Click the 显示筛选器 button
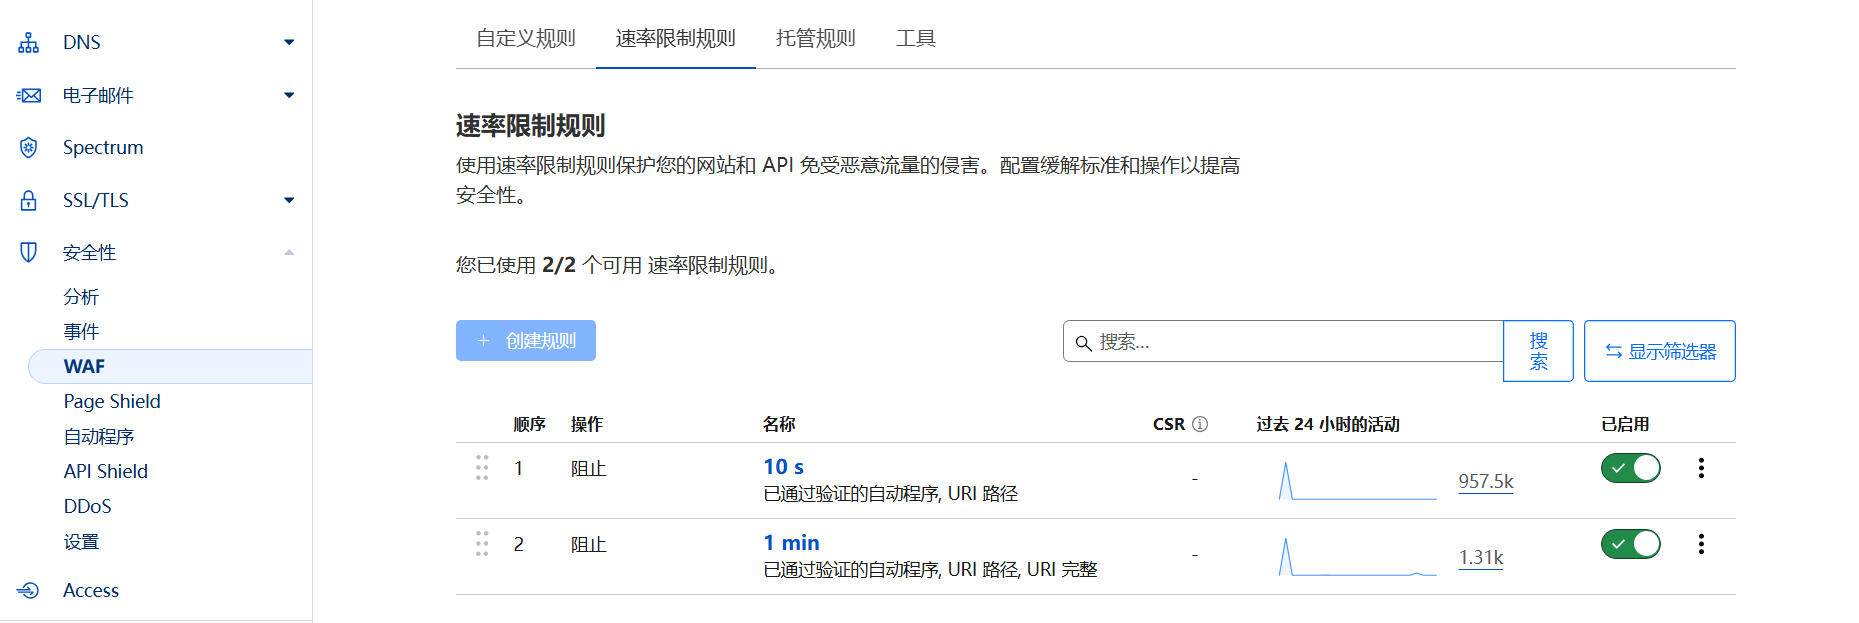 (x=1659, y=351)
